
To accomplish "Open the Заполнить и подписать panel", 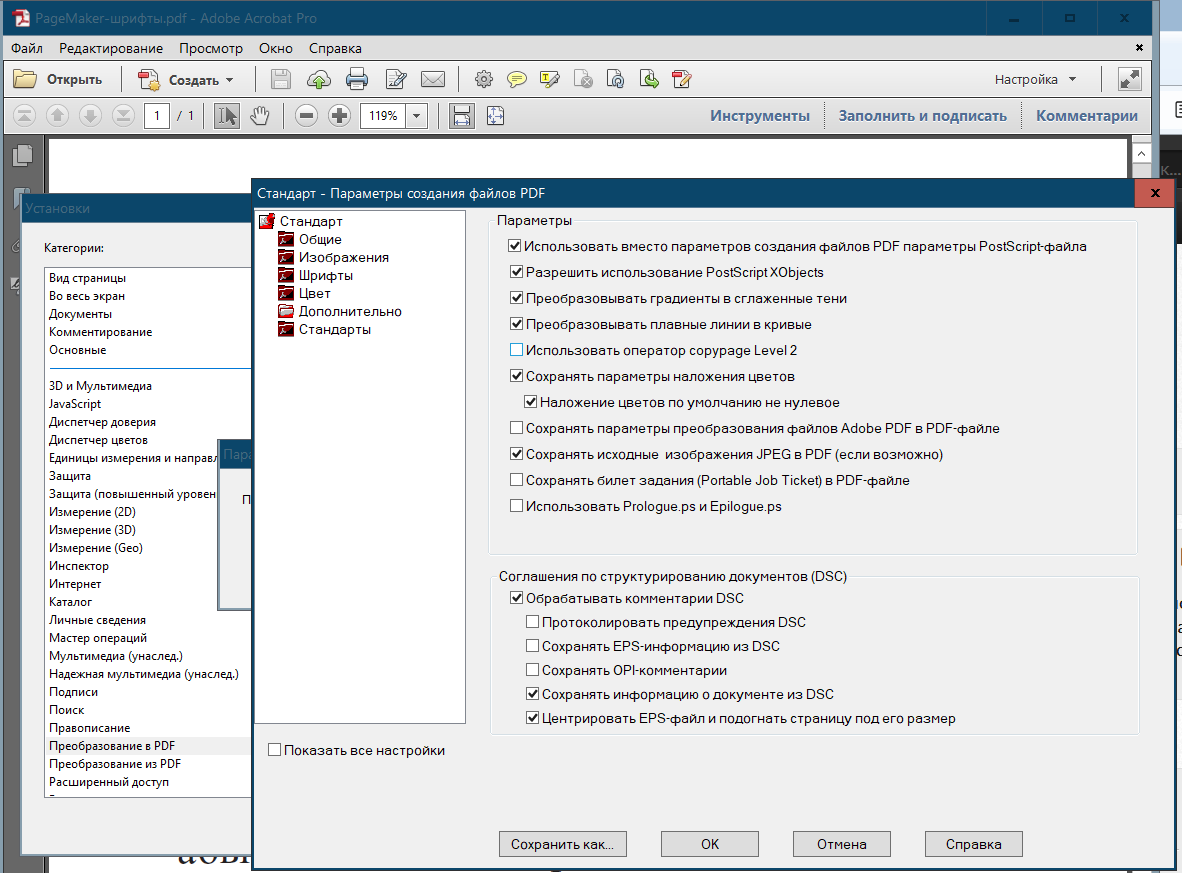I will 923,115.
